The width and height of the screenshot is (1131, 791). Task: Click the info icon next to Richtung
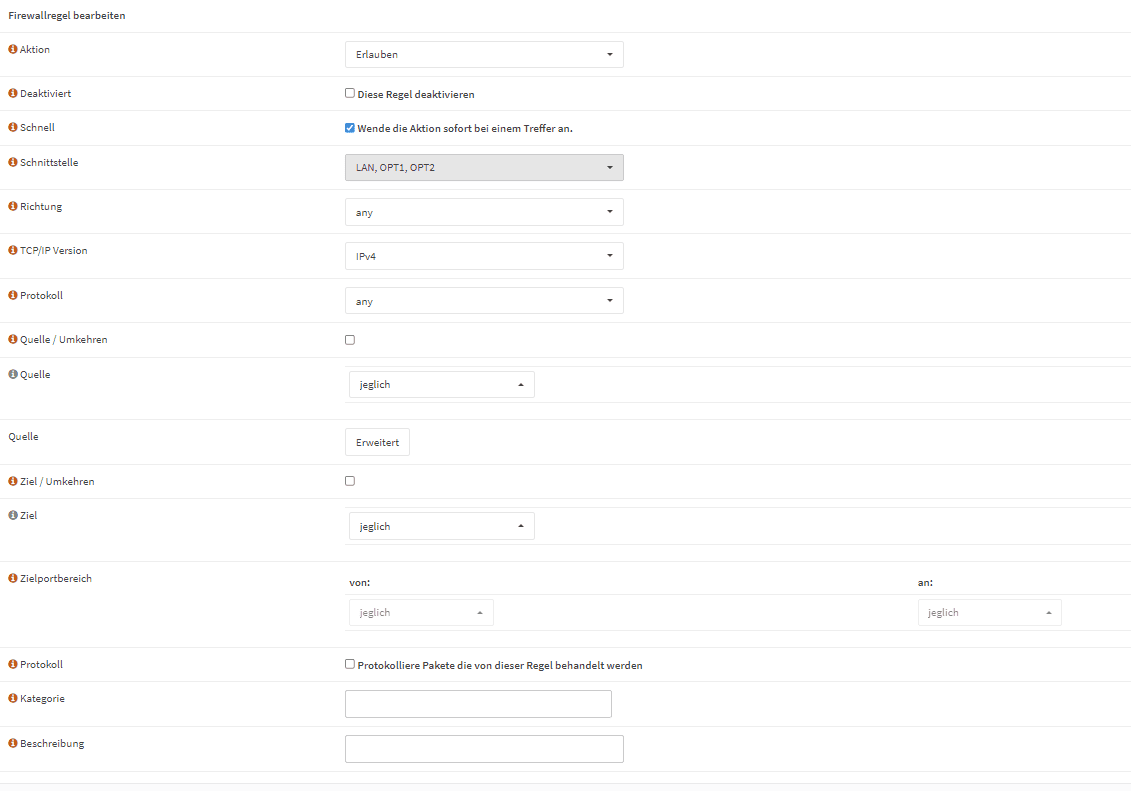coord(12,206)
